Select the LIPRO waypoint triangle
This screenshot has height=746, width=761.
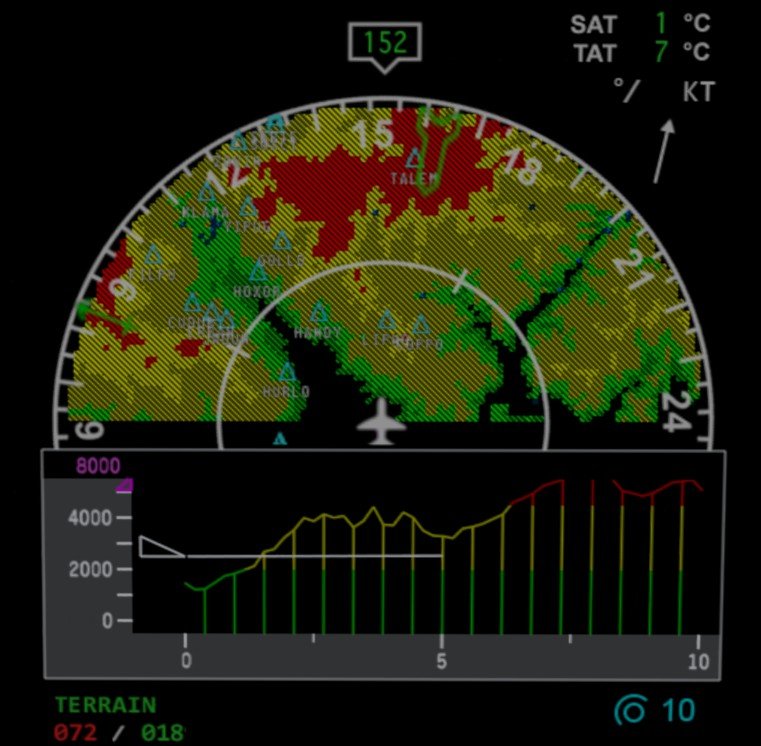pos(387,320)
